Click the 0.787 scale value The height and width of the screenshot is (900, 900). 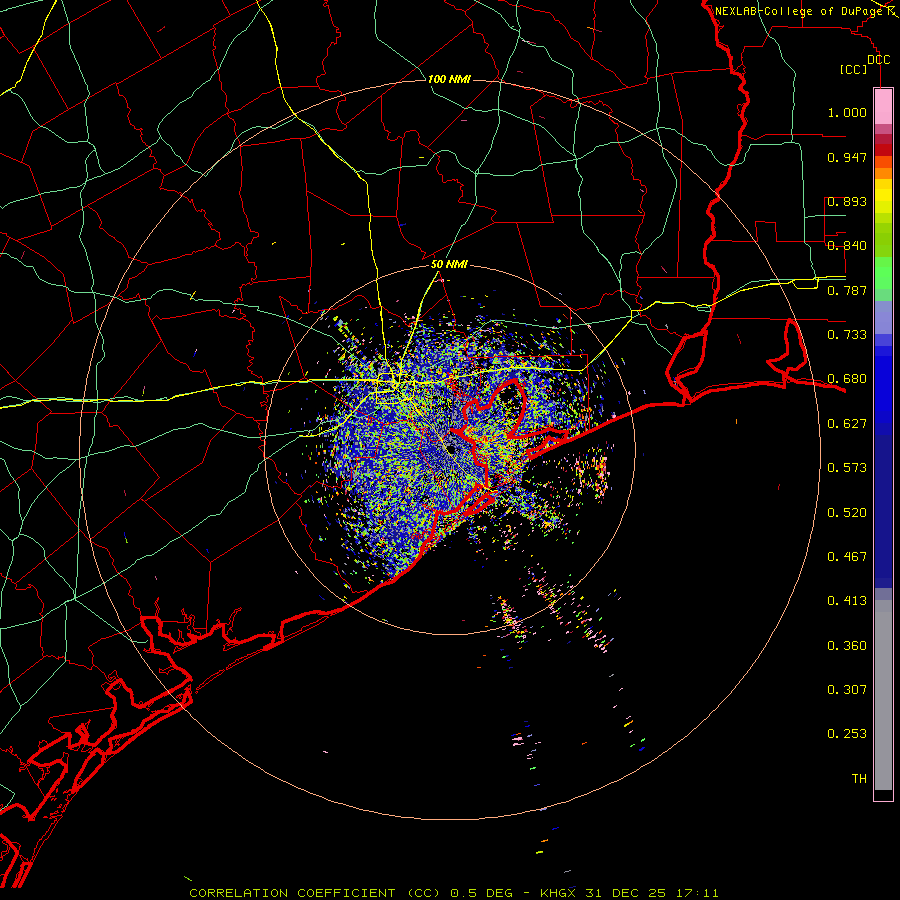click(x=847, y=290)
